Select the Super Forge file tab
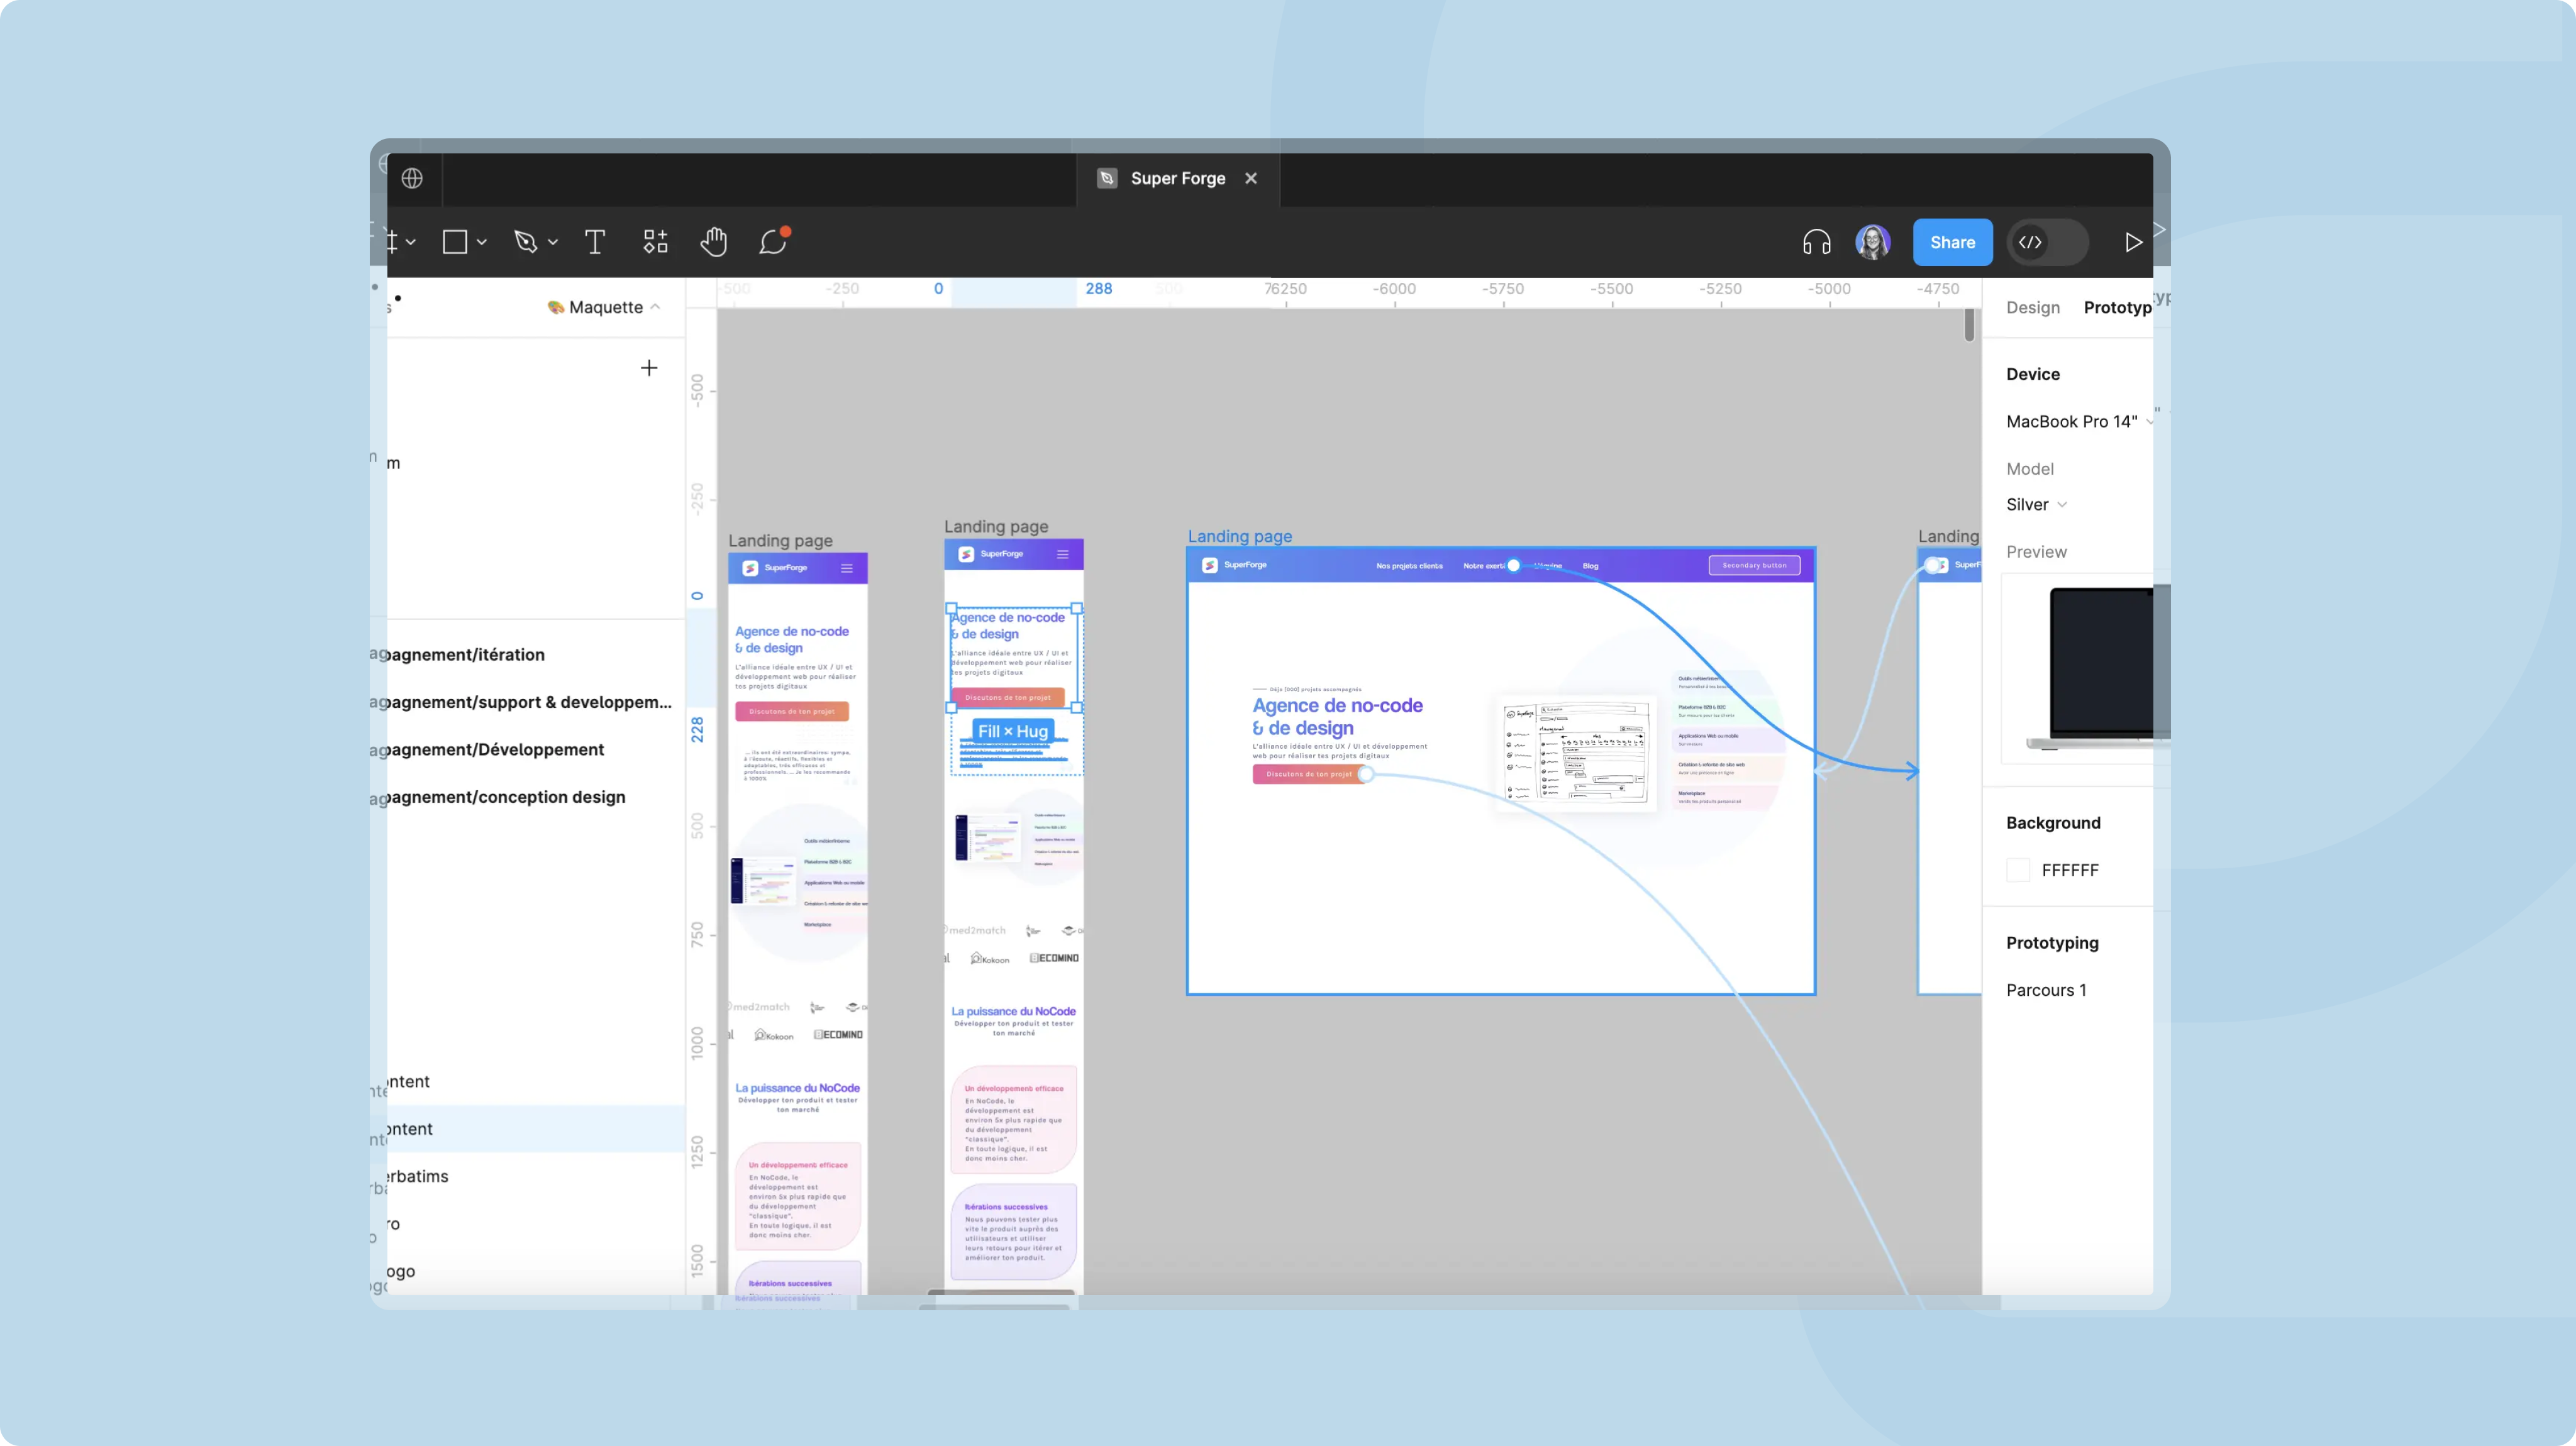Viewport: 2576px width, 1446px height. tap(1178, 178)
